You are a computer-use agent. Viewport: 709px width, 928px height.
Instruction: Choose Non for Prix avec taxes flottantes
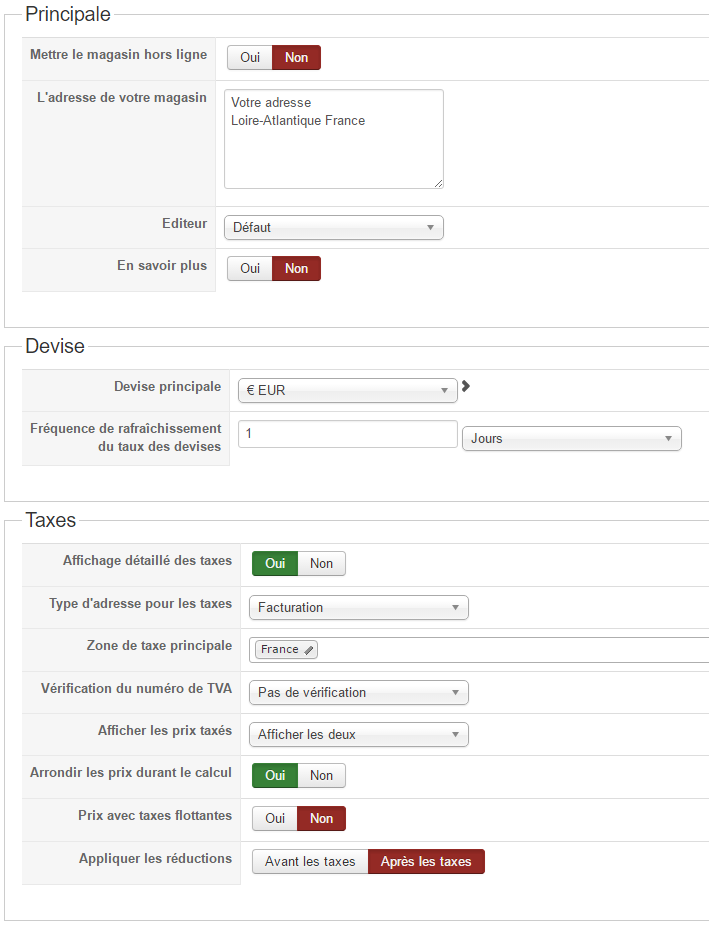(321, 819)
